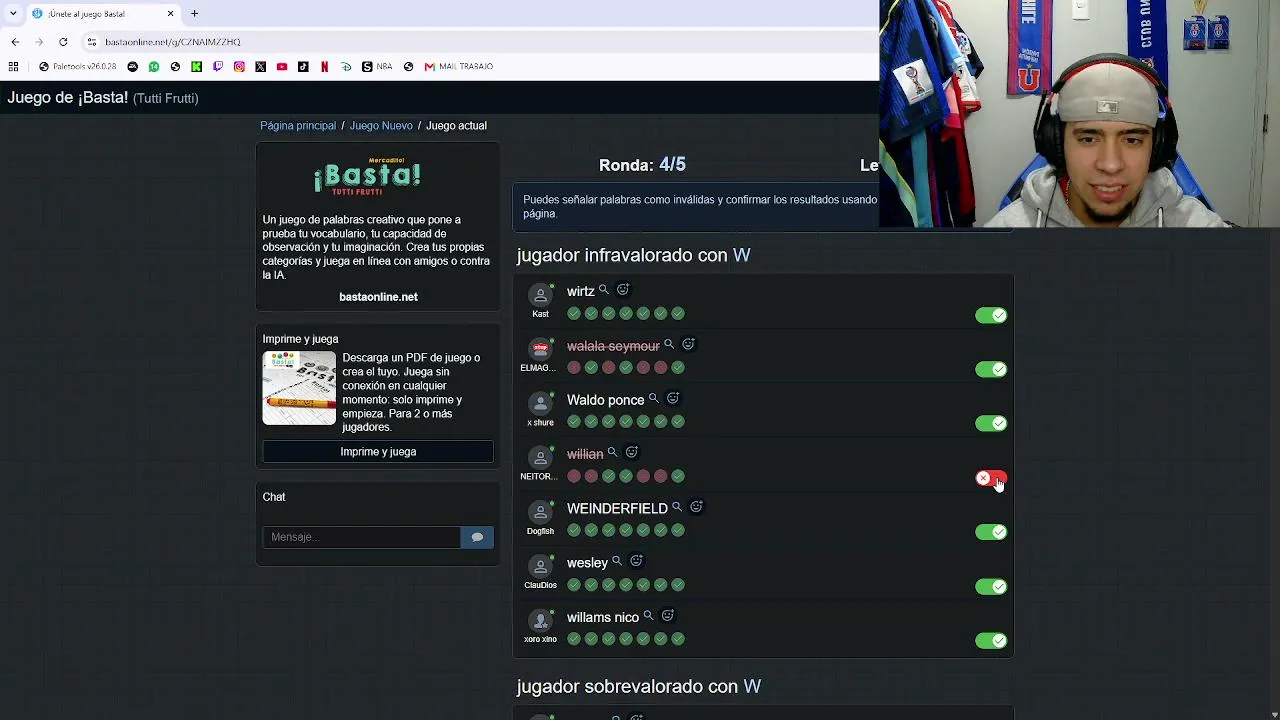Close the Únete al juego Basta tab
1280x720 pixels.
click(170, 13)
